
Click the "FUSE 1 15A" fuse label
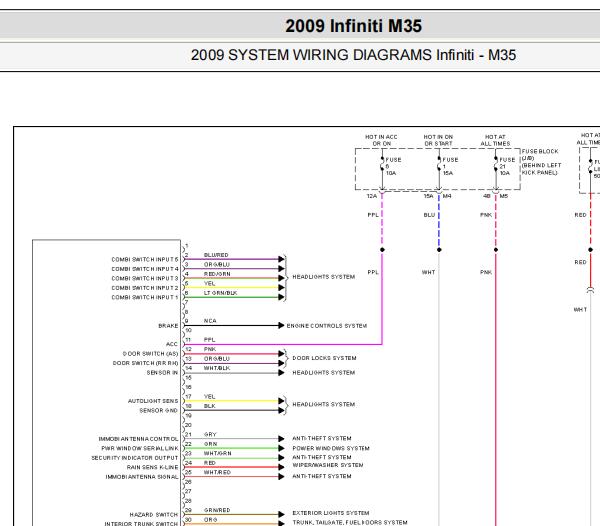(x=450, y=166)
